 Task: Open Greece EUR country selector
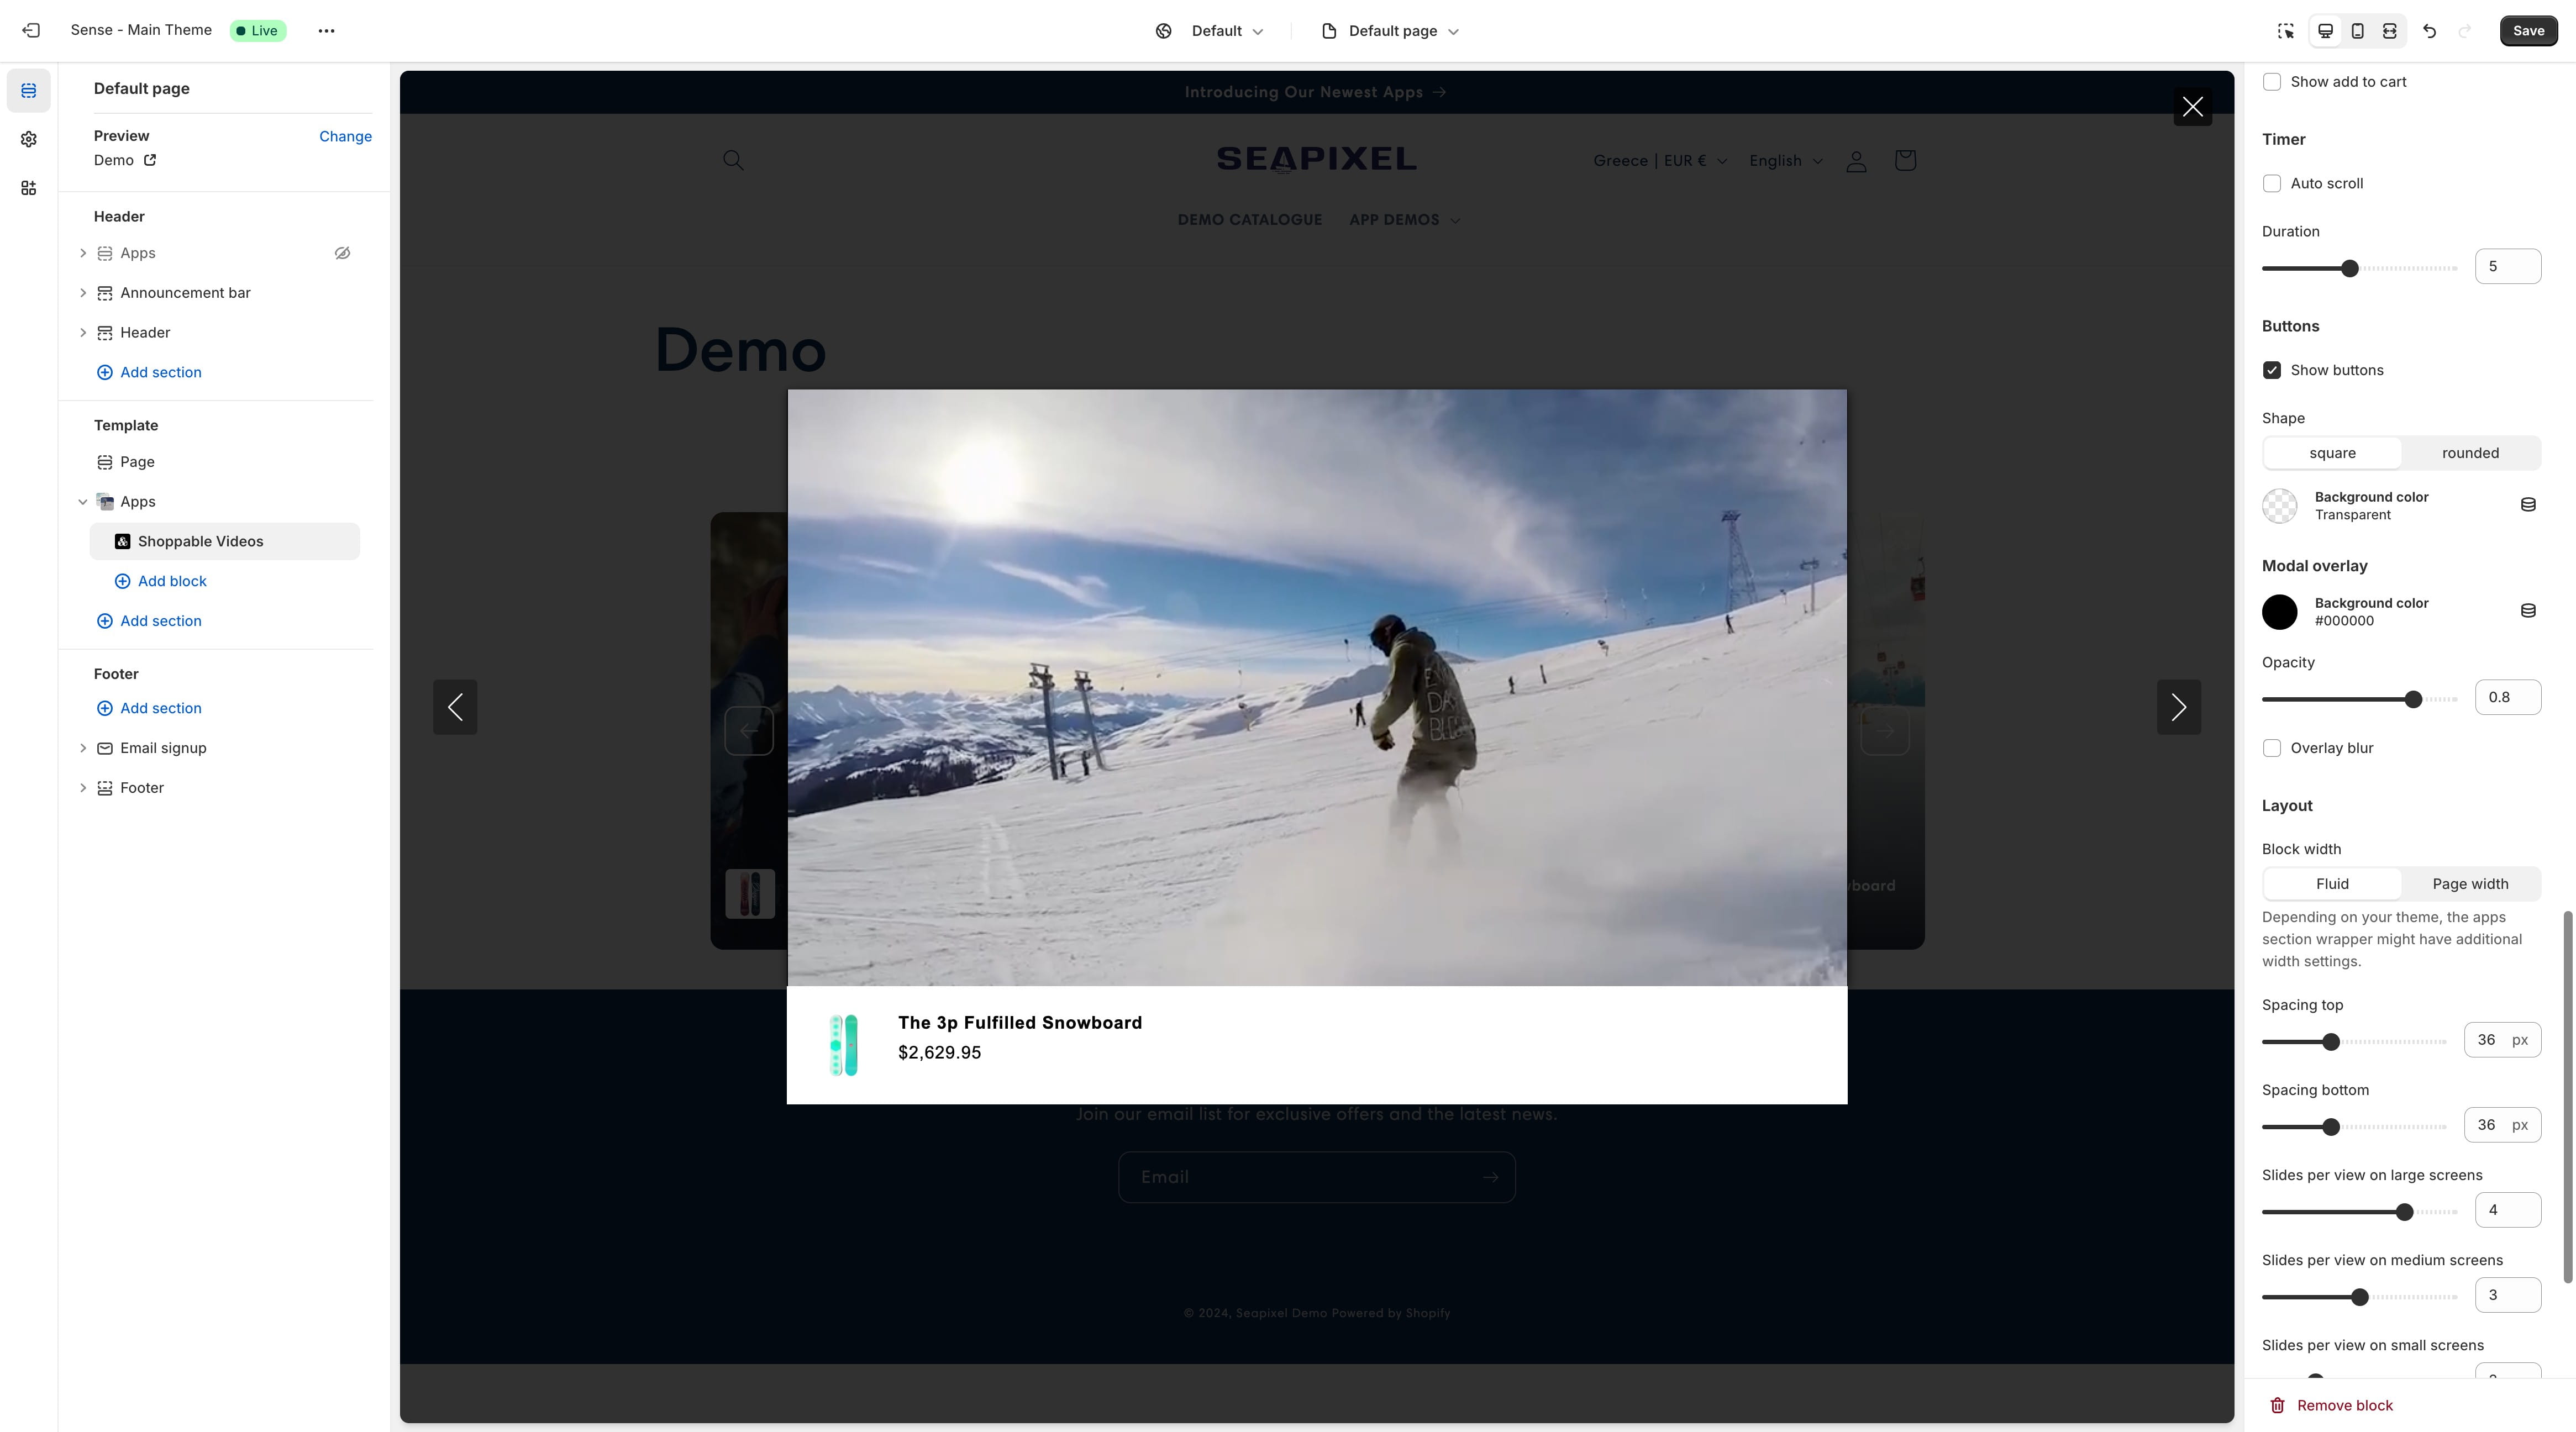[x=1660, y=161]
